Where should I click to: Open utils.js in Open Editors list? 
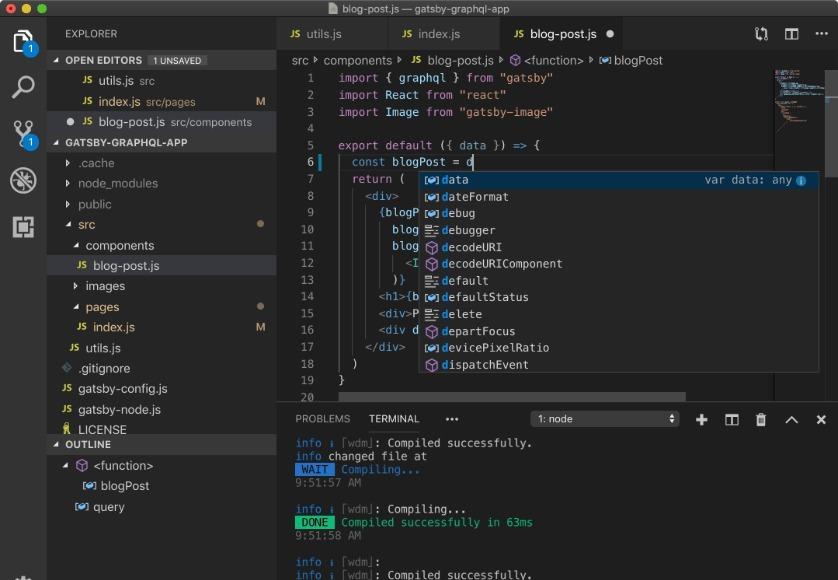click(161, 81)
